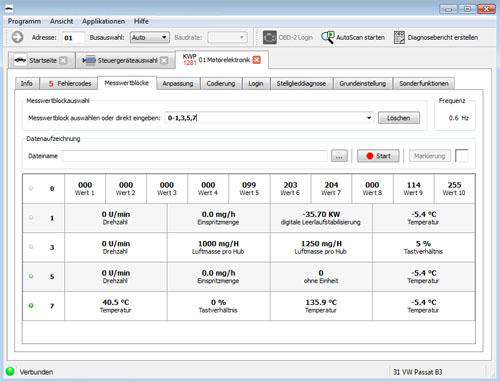Open the Ansicht menu
The image size is (500, 382).
[61, 21]
